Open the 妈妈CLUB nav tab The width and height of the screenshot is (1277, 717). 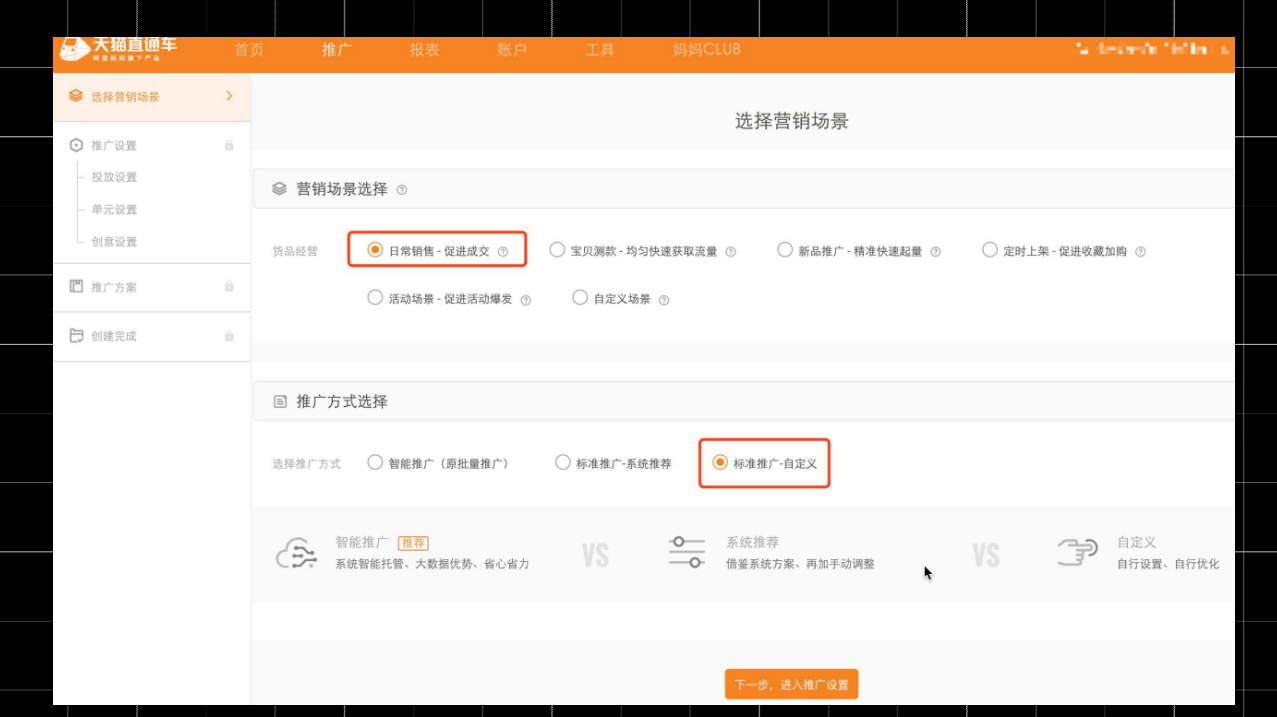(707, 49)
